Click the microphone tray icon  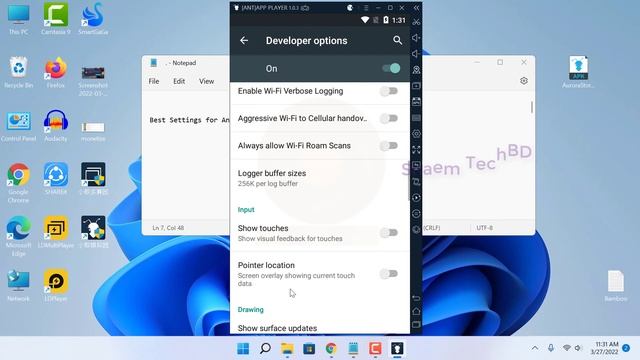551,348
